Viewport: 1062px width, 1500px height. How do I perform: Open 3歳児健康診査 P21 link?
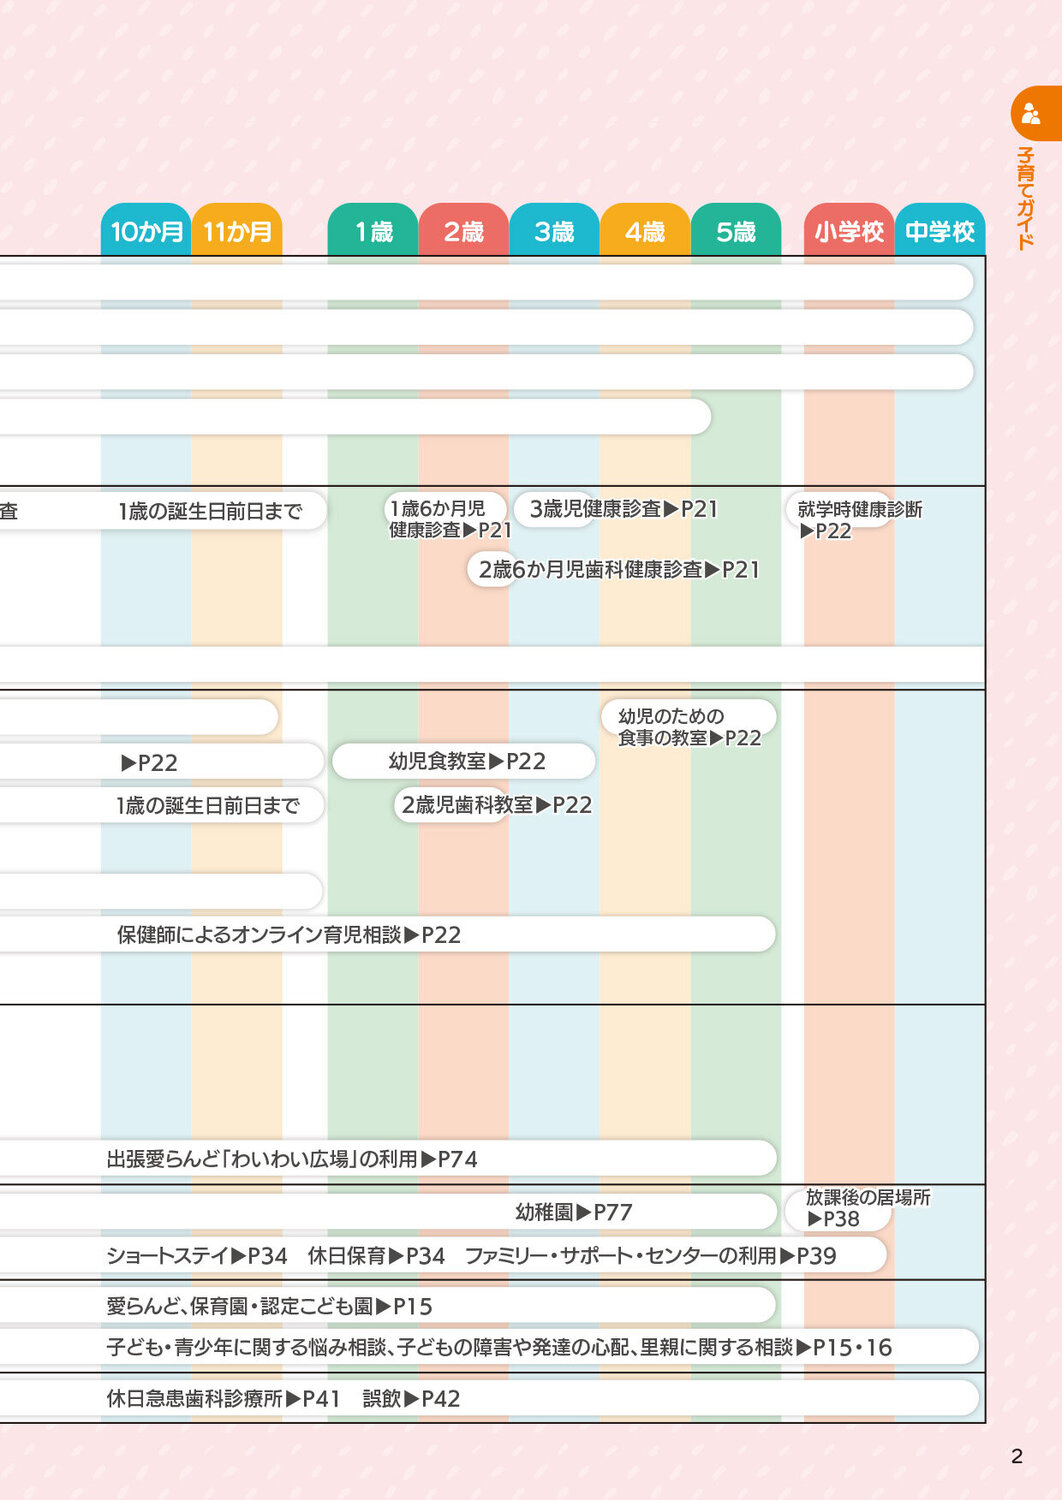pos(623,509)
